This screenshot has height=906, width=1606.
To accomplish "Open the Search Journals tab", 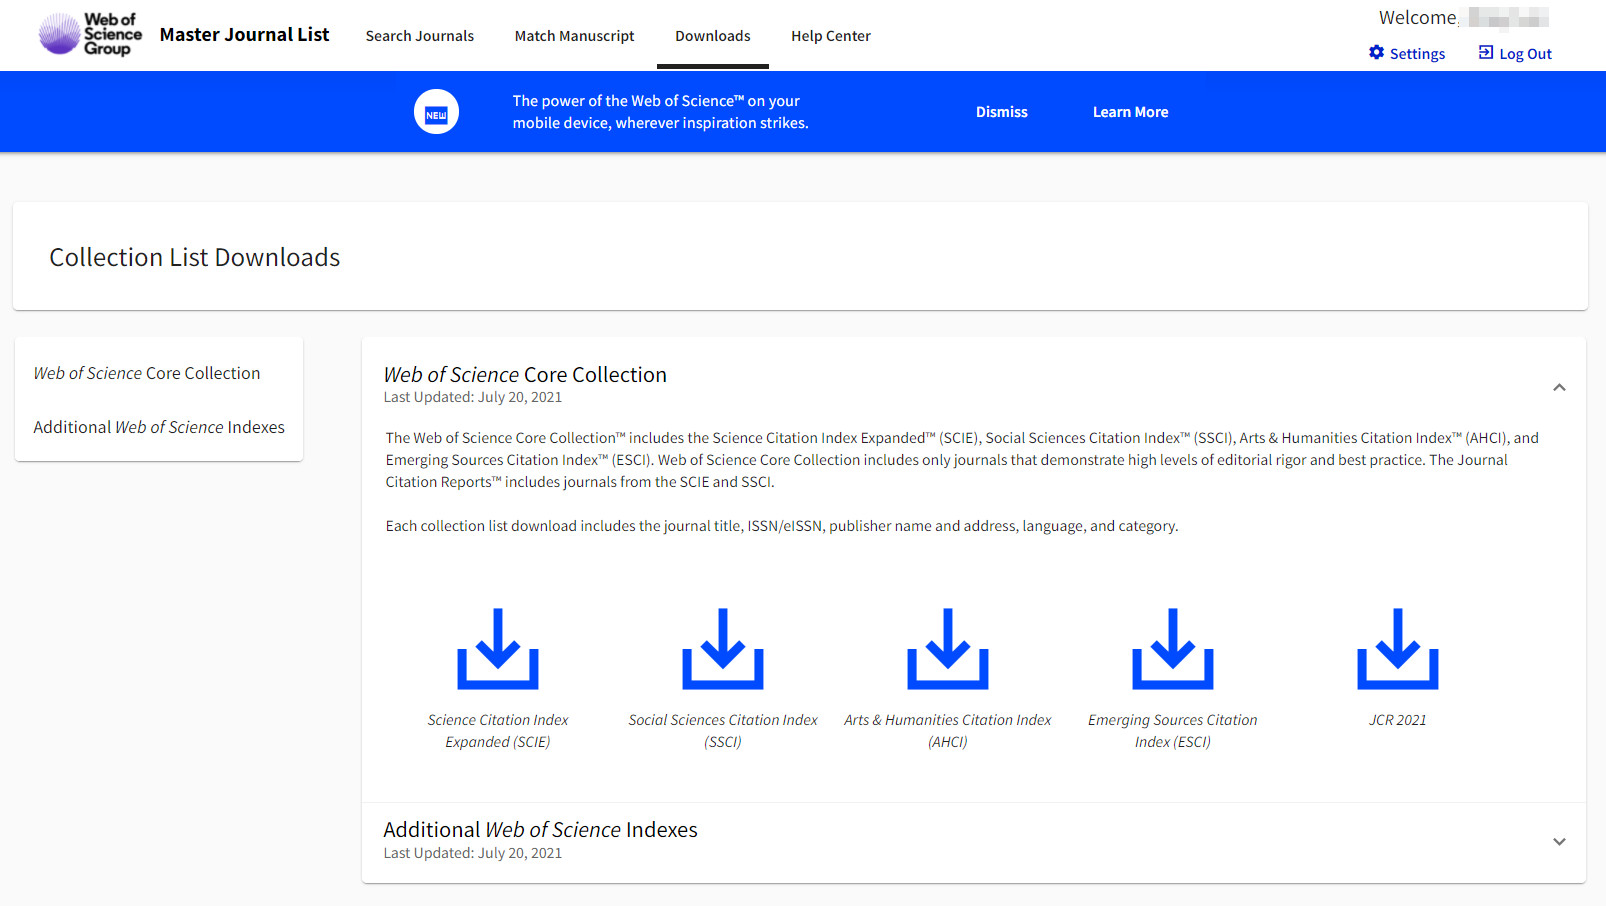I will click(x=420, y=36).
